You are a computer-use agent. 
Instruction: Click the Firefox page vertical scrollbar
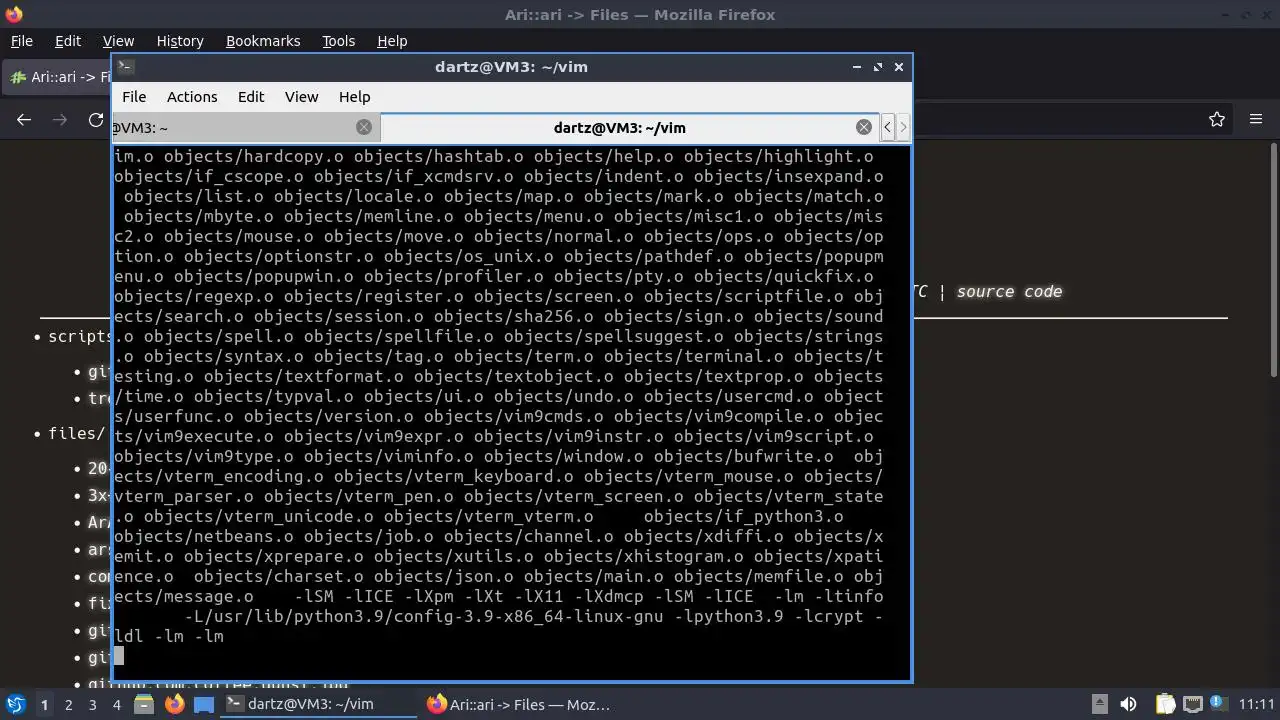(x=1273, y=260)
